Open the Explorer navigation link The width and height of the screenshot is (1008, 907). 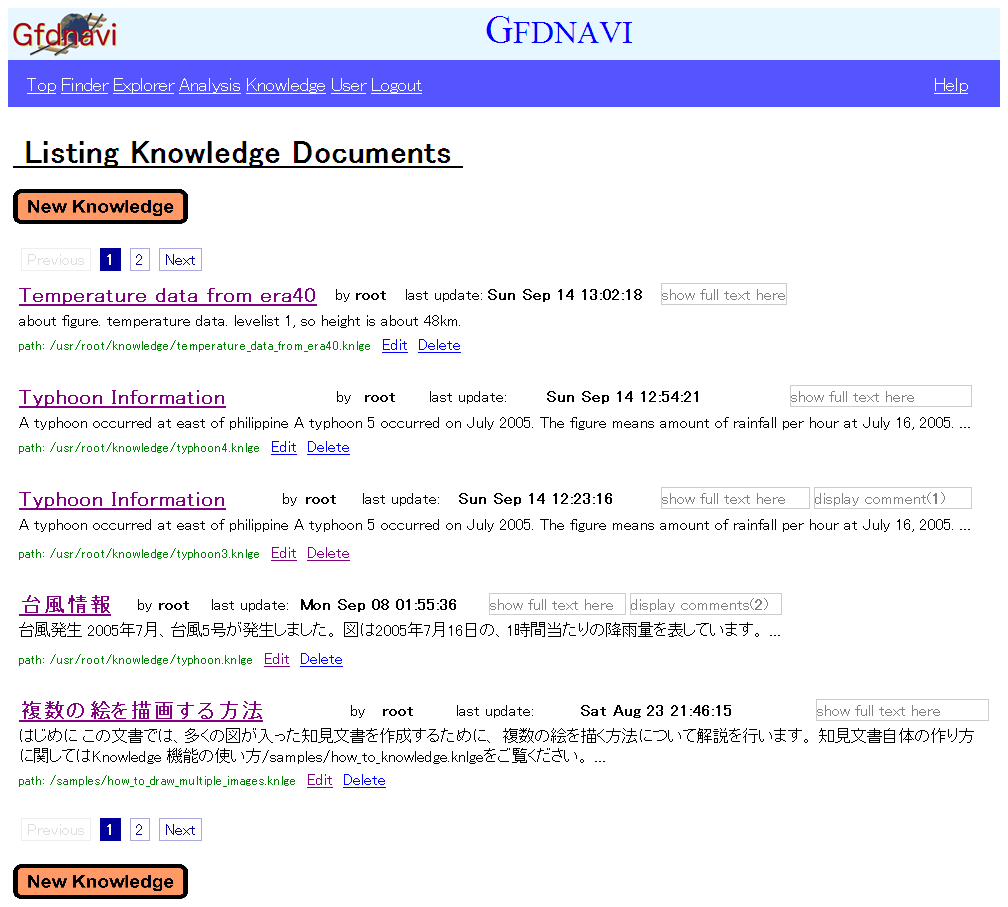click(143, 86)
